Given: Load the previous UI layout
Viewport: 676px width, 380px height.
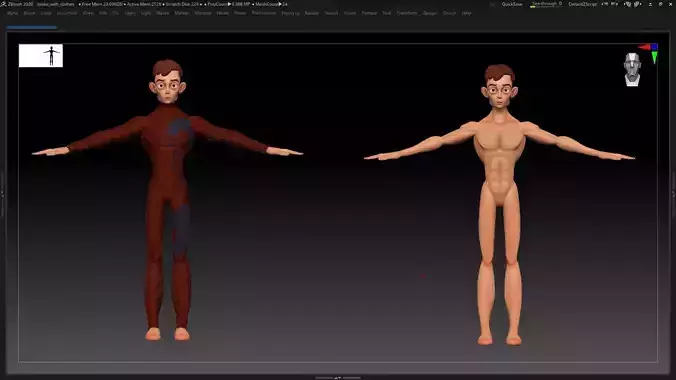Looking at the screenshot, I should (x=605, y=4).
